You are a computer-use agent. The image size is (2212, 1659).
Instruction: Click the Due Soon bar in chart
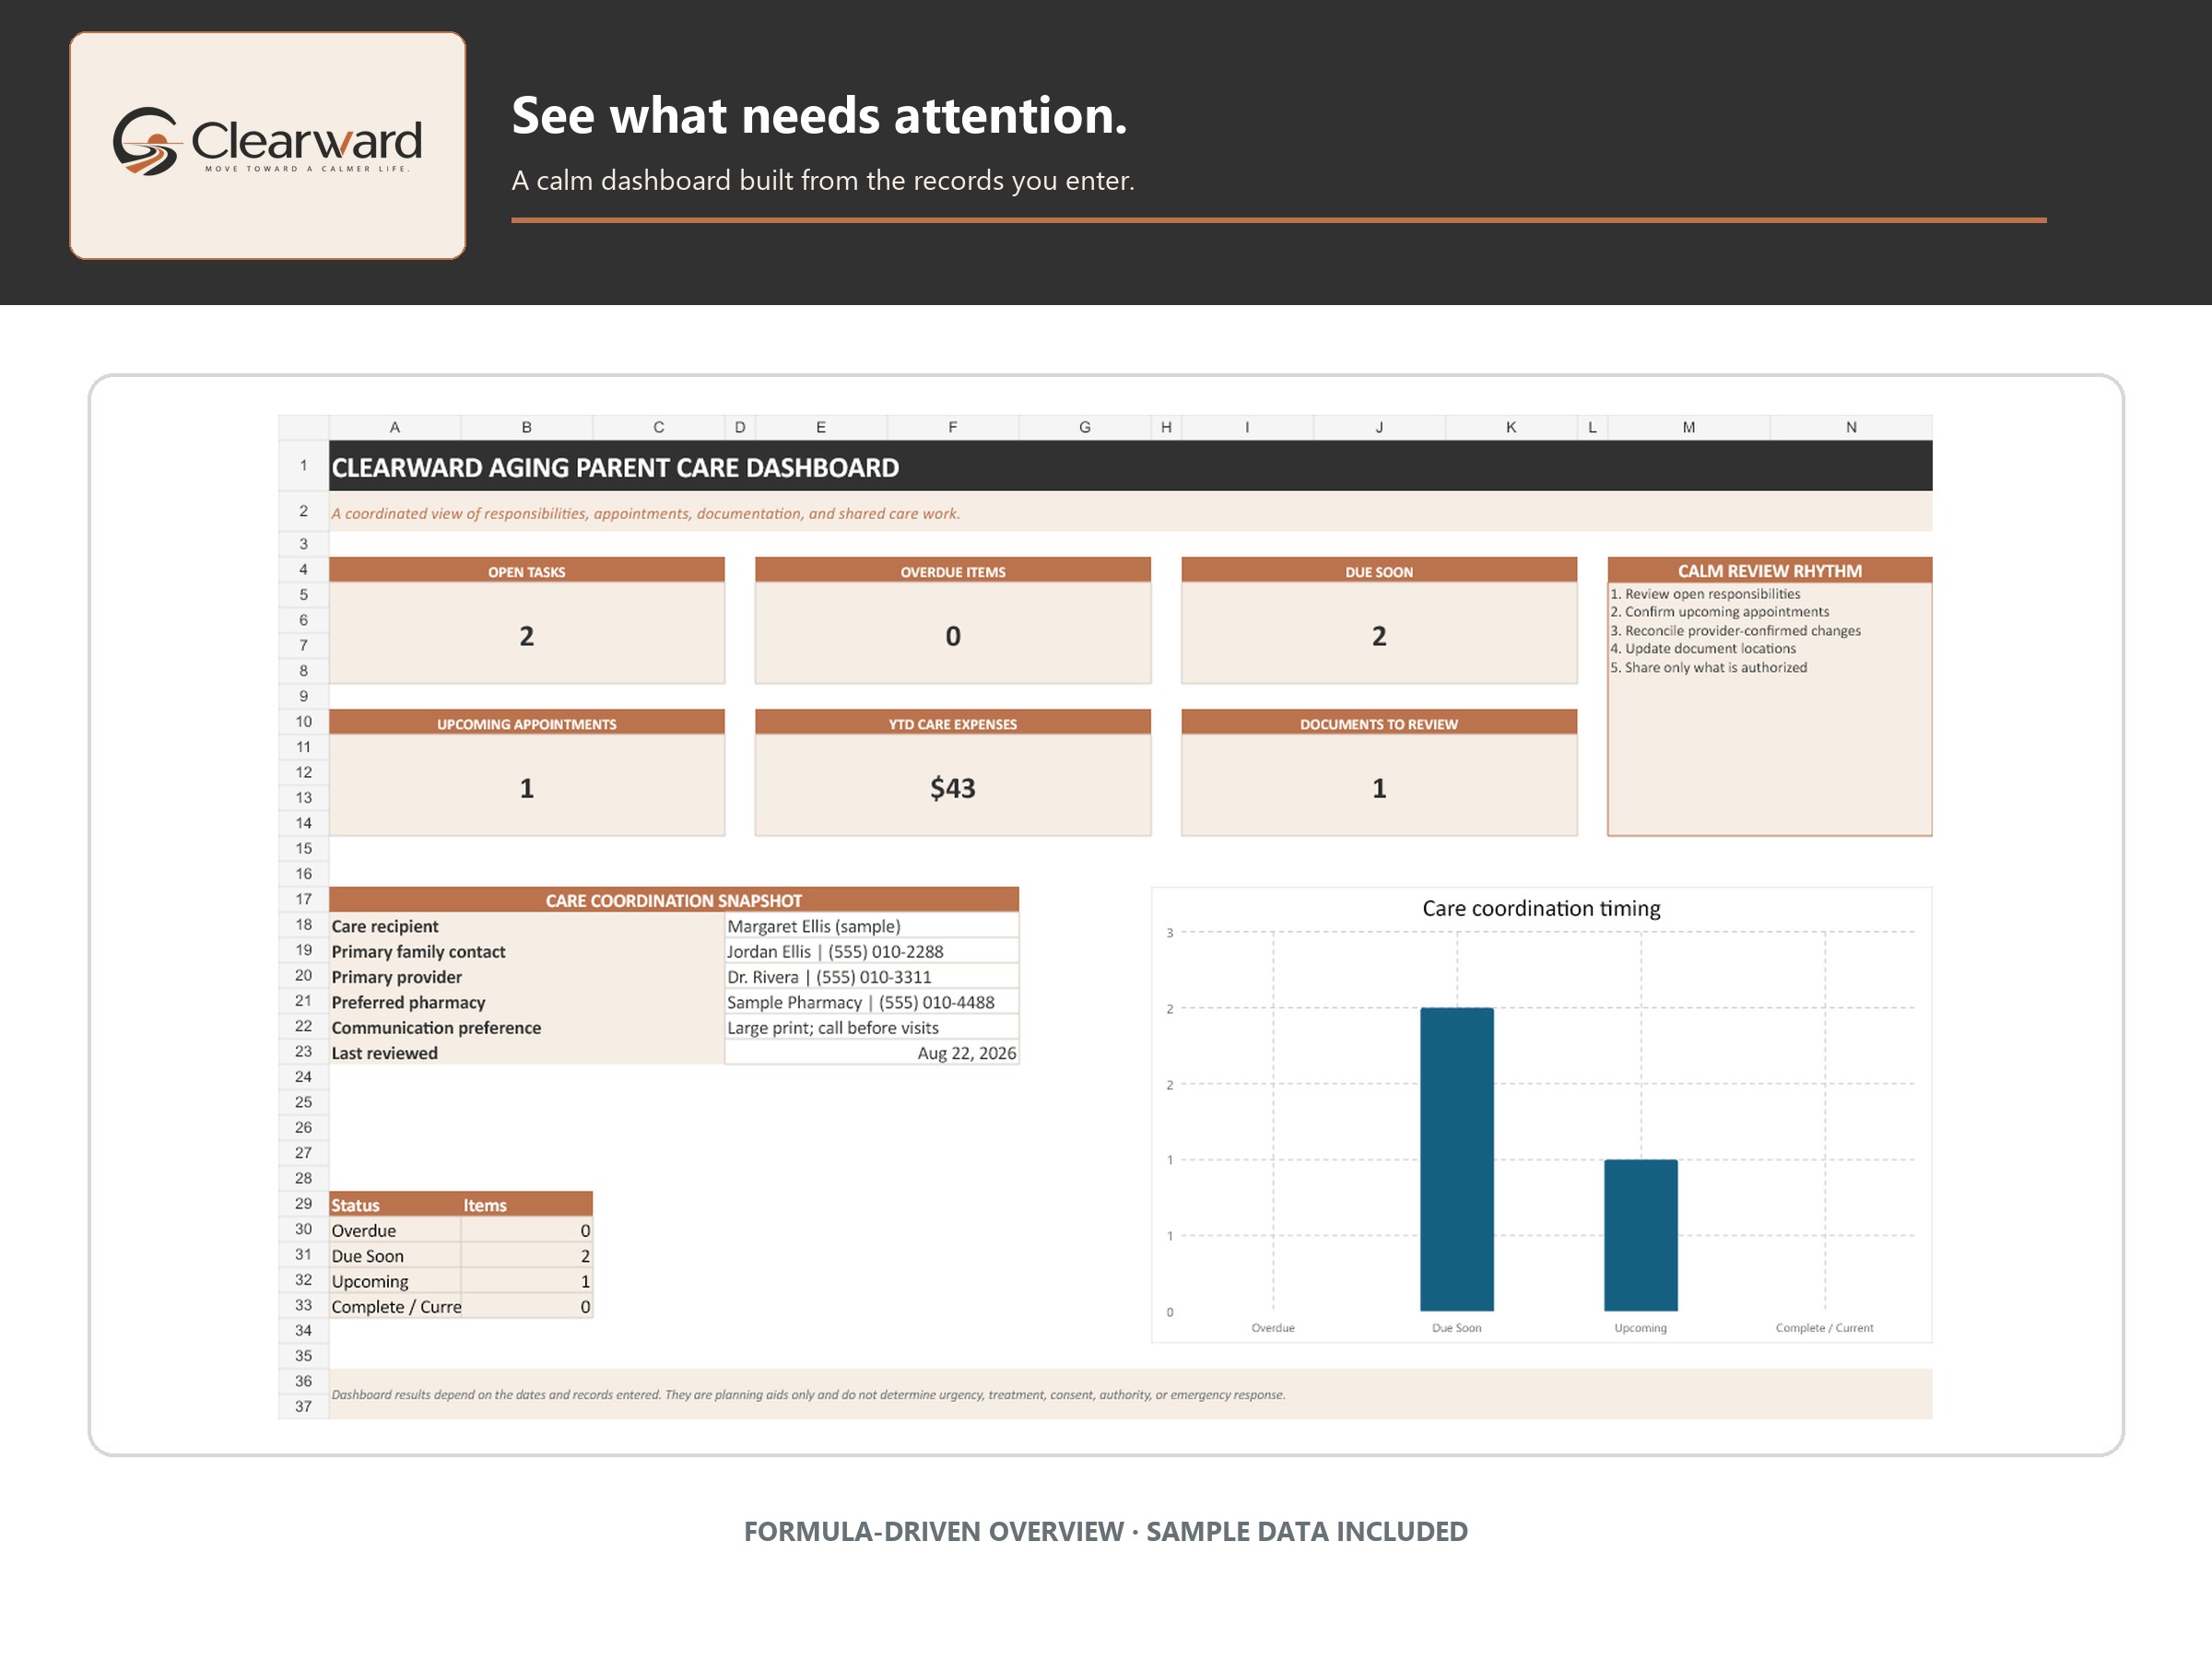(1457, 1159)
